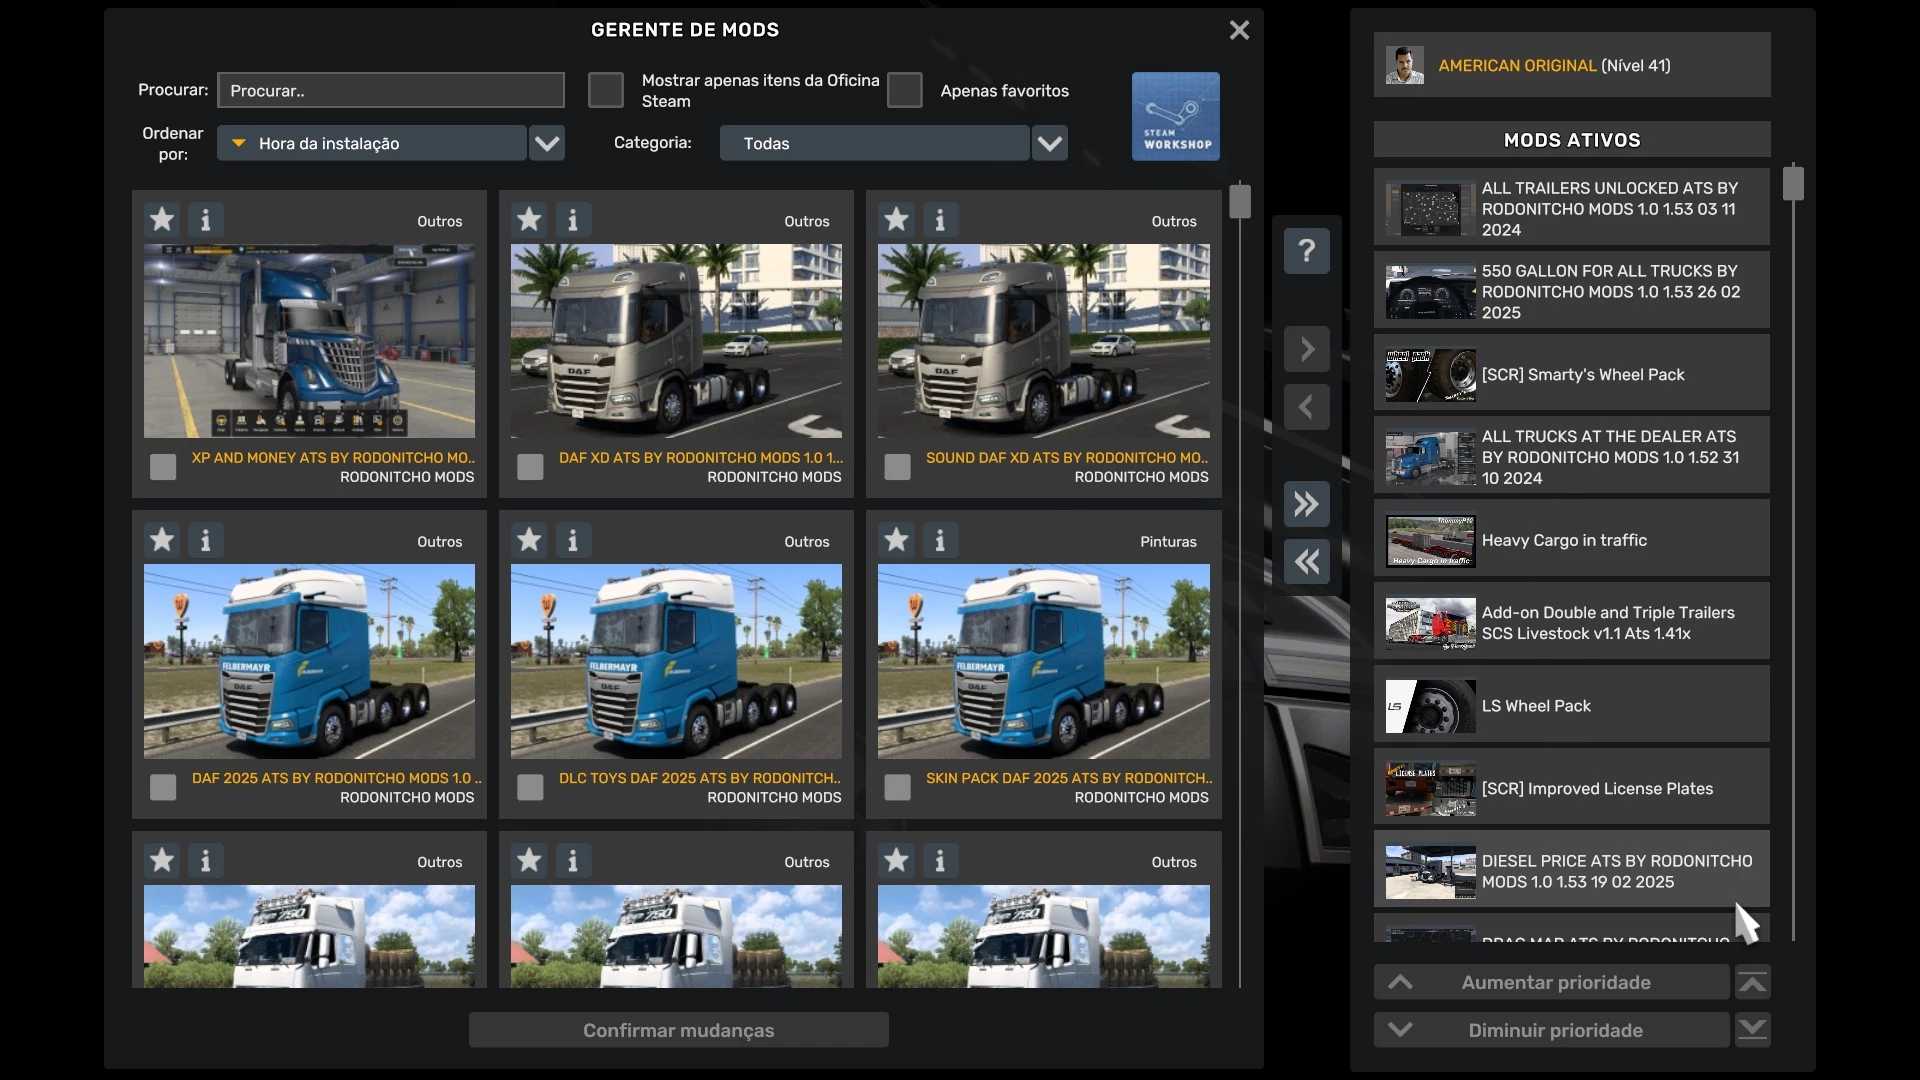Select Heavy Cargo in traffic active mod
This screenshot has height=1080, width=1920.
(x=1571, y=540)
